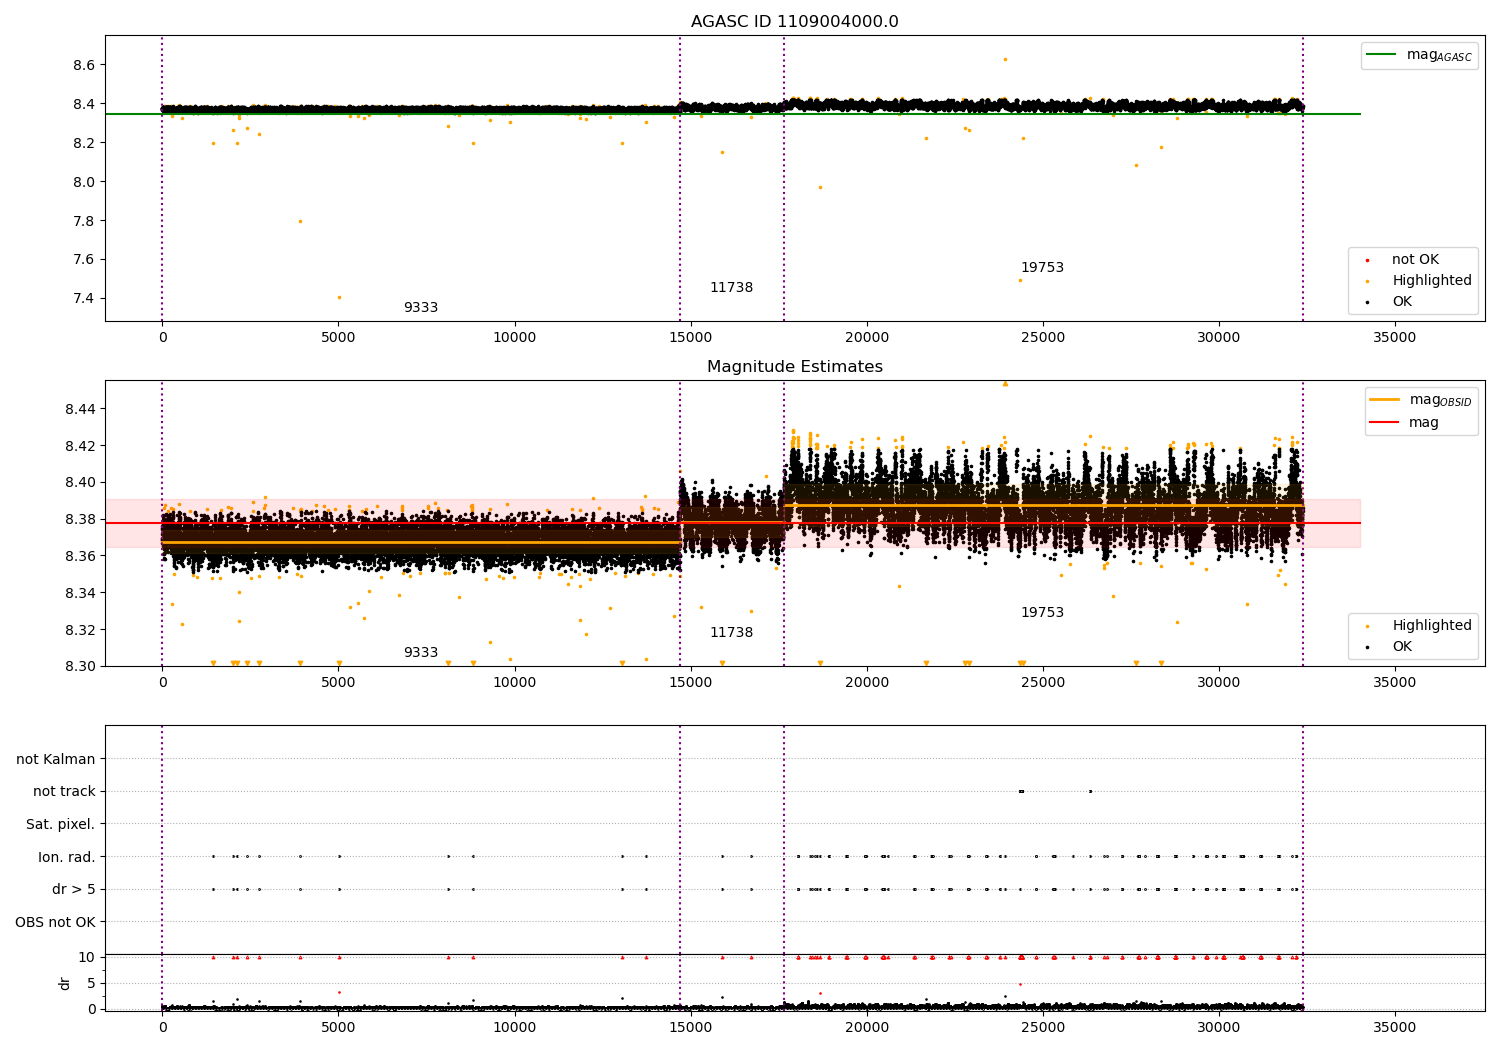This screenshot has height=1050, width=1500.
Task: Click the 10000 x-axis tick under middle plot
Action: pyautogui.click(x=514, y=683)
